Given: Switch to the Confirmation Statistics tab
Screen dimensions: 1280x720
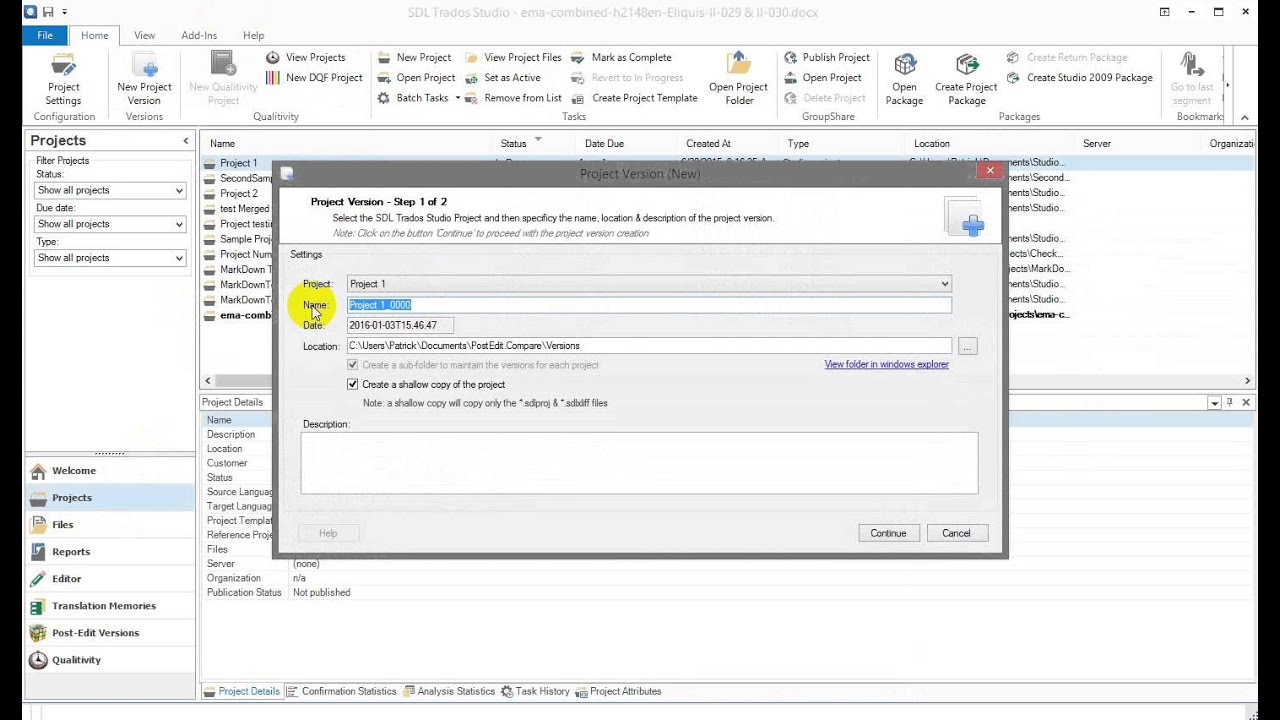Looking at the screenshot, I should (x=341, y=691).
